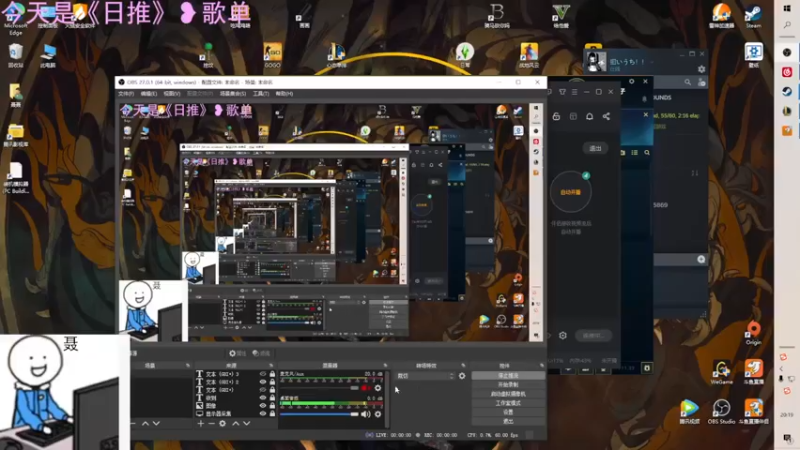Open the GOGO CS:GO desktop shortcut
This screenshot has height=450, width=800.
click(272, 55)
